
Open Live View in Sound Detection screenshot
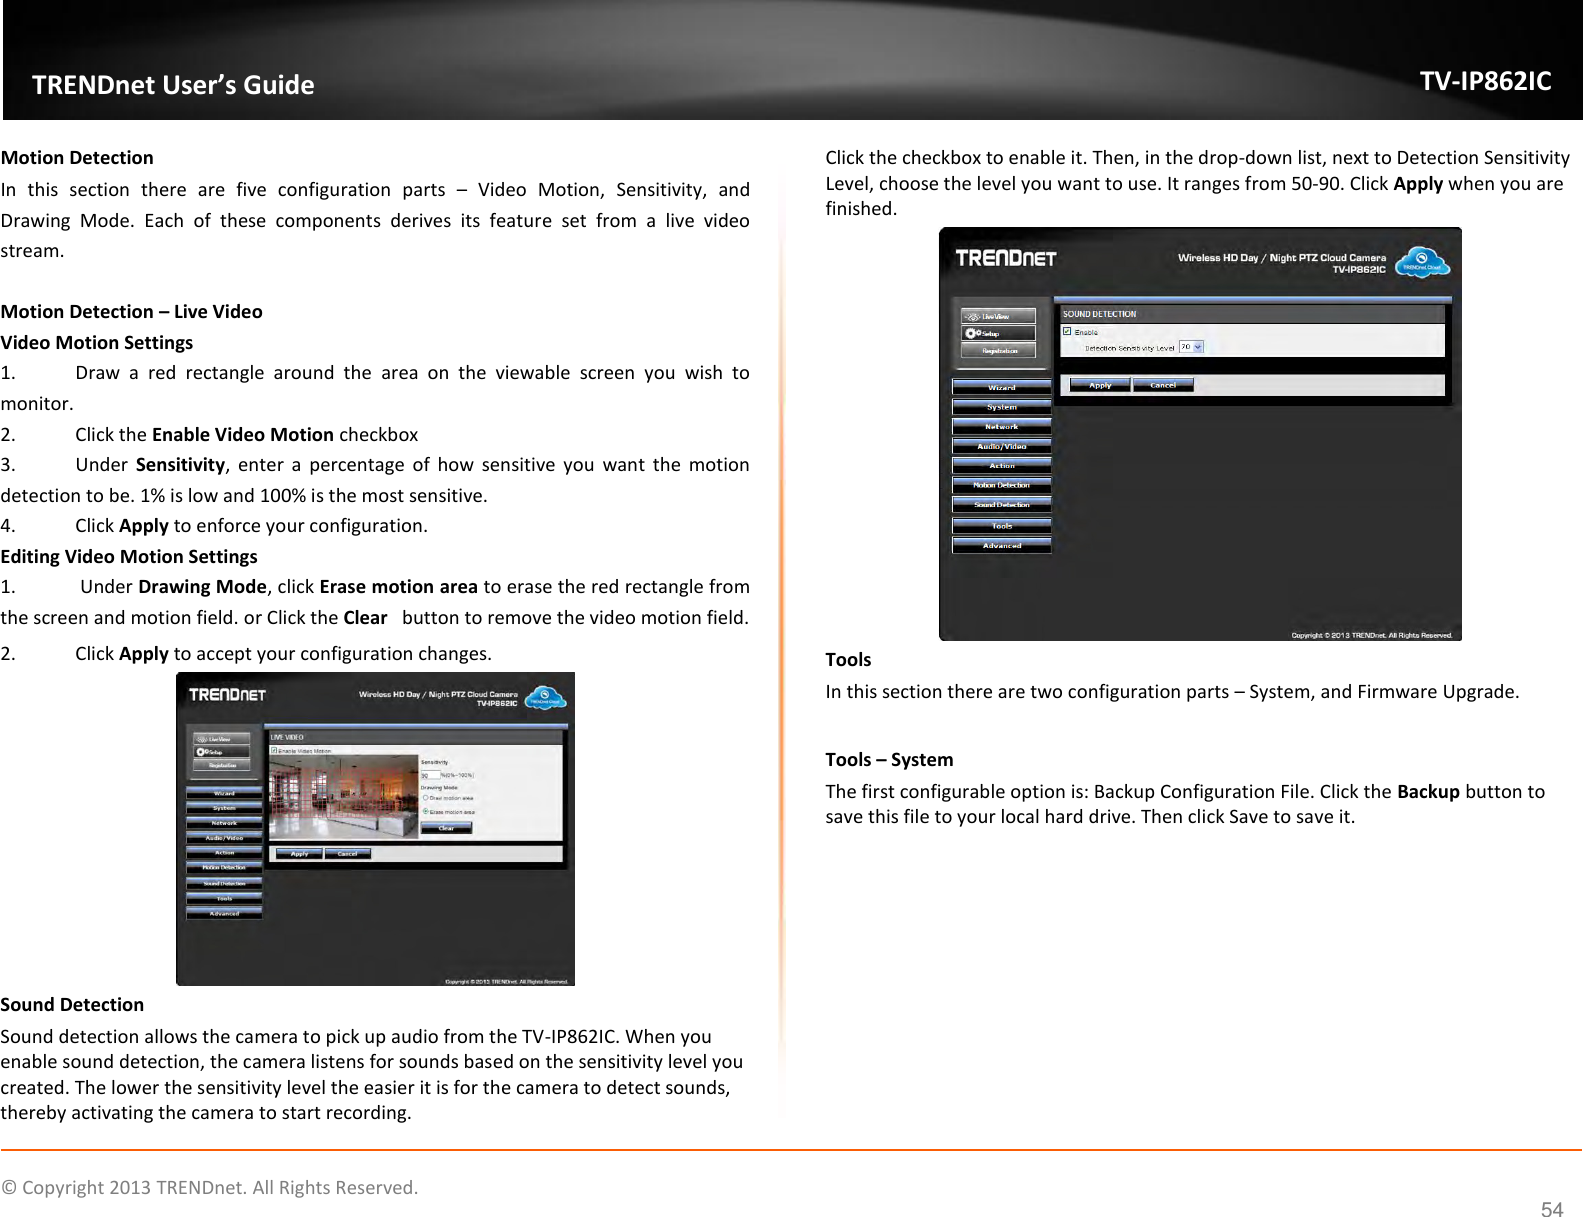(x=998, y=316)
